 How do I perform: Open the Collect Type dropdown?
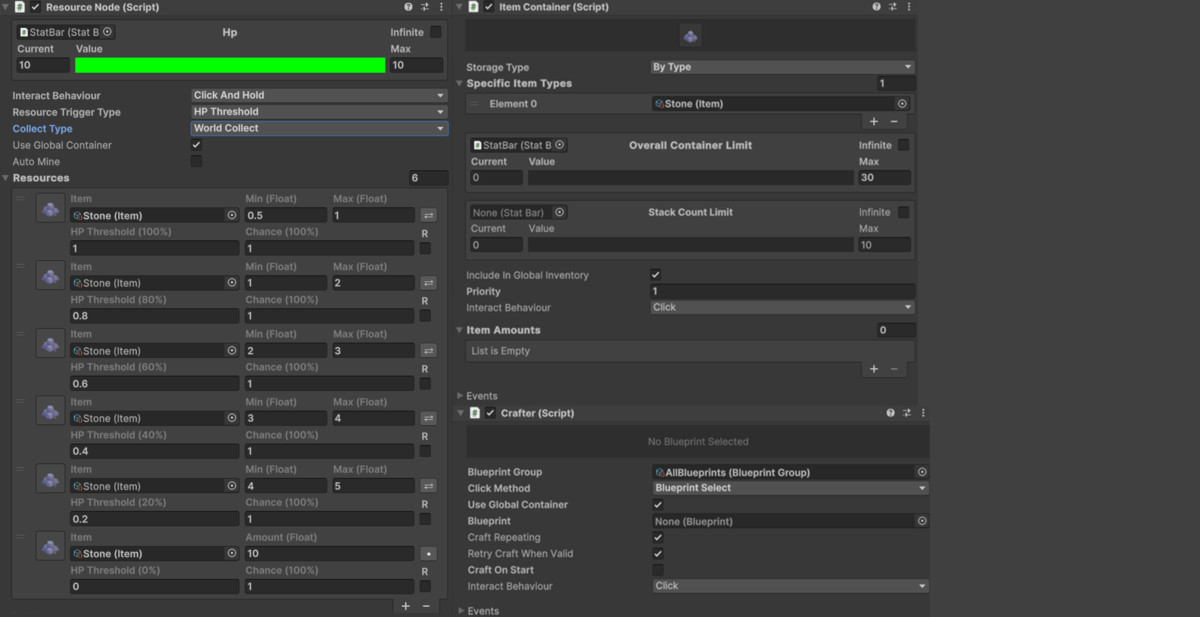[x=318, y=128]
